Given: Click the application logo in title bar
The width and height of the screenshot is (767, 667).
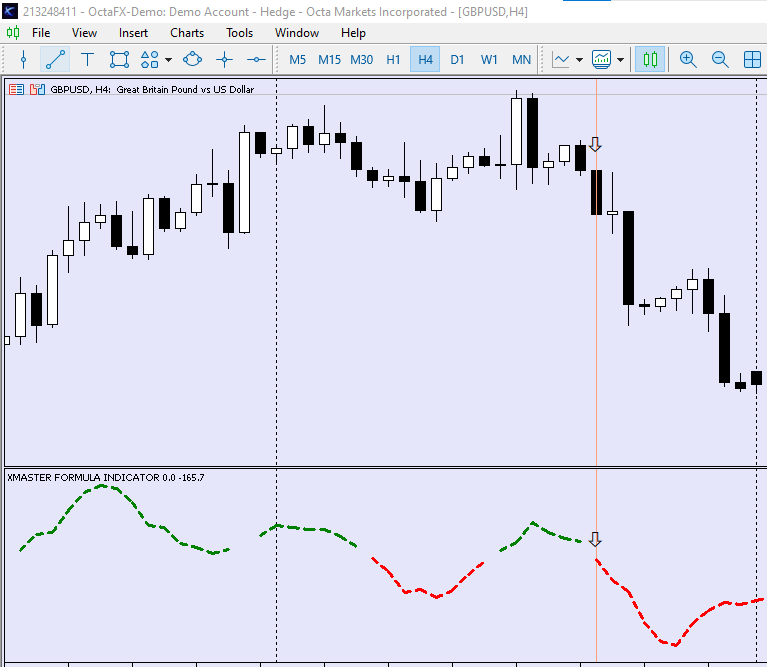Looking at the screenshot, I should [10, 11].
